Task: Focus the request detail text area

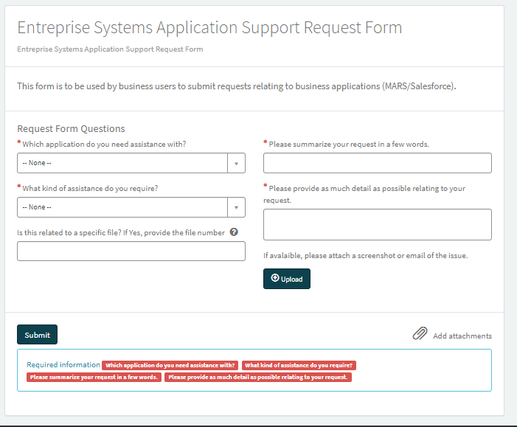Action: [377, 225]
